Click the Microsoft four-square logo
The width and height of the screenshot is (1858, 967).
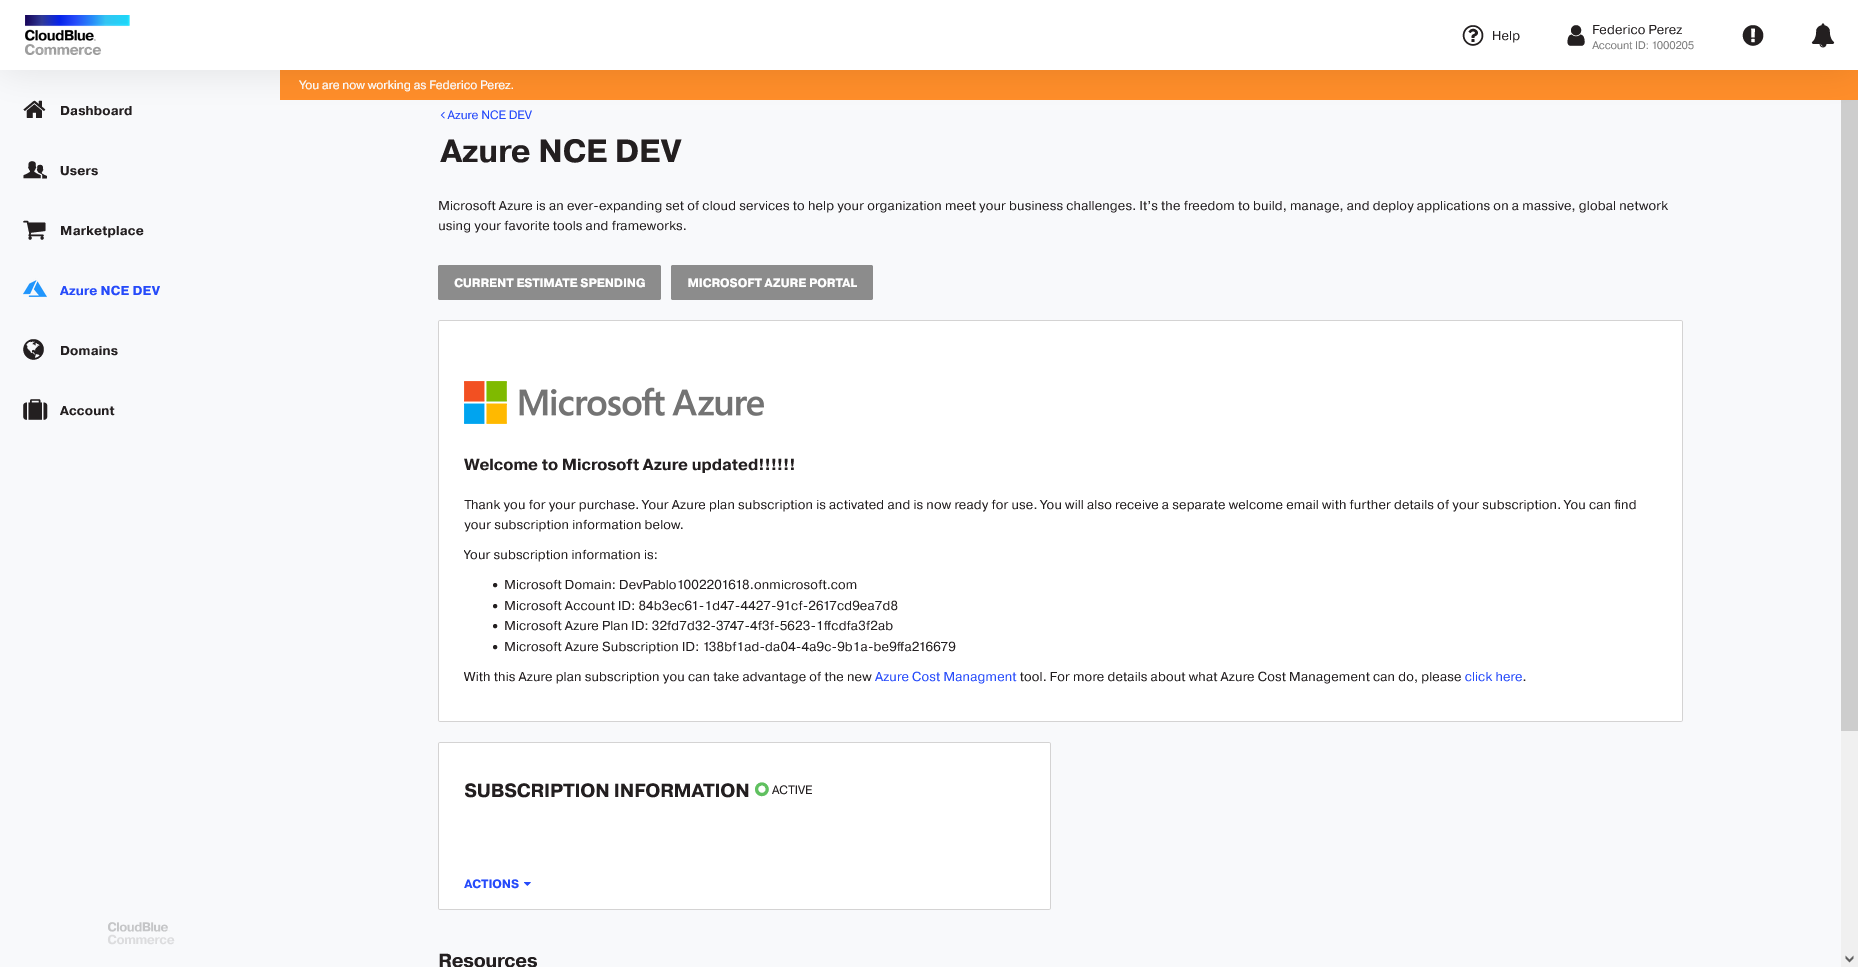[x=485, y=402]
